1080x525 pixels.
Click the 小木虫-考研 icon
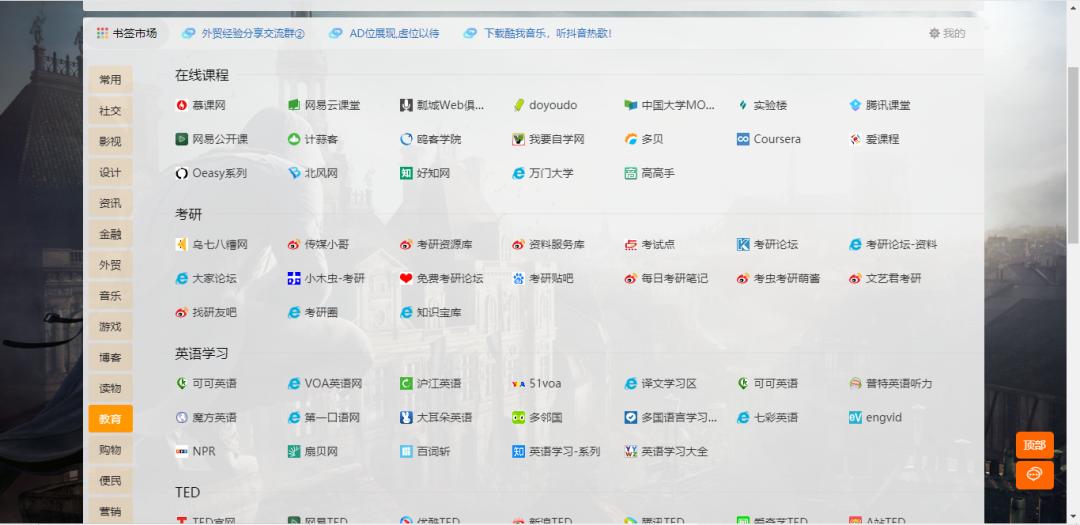click(x=294, y=278)
